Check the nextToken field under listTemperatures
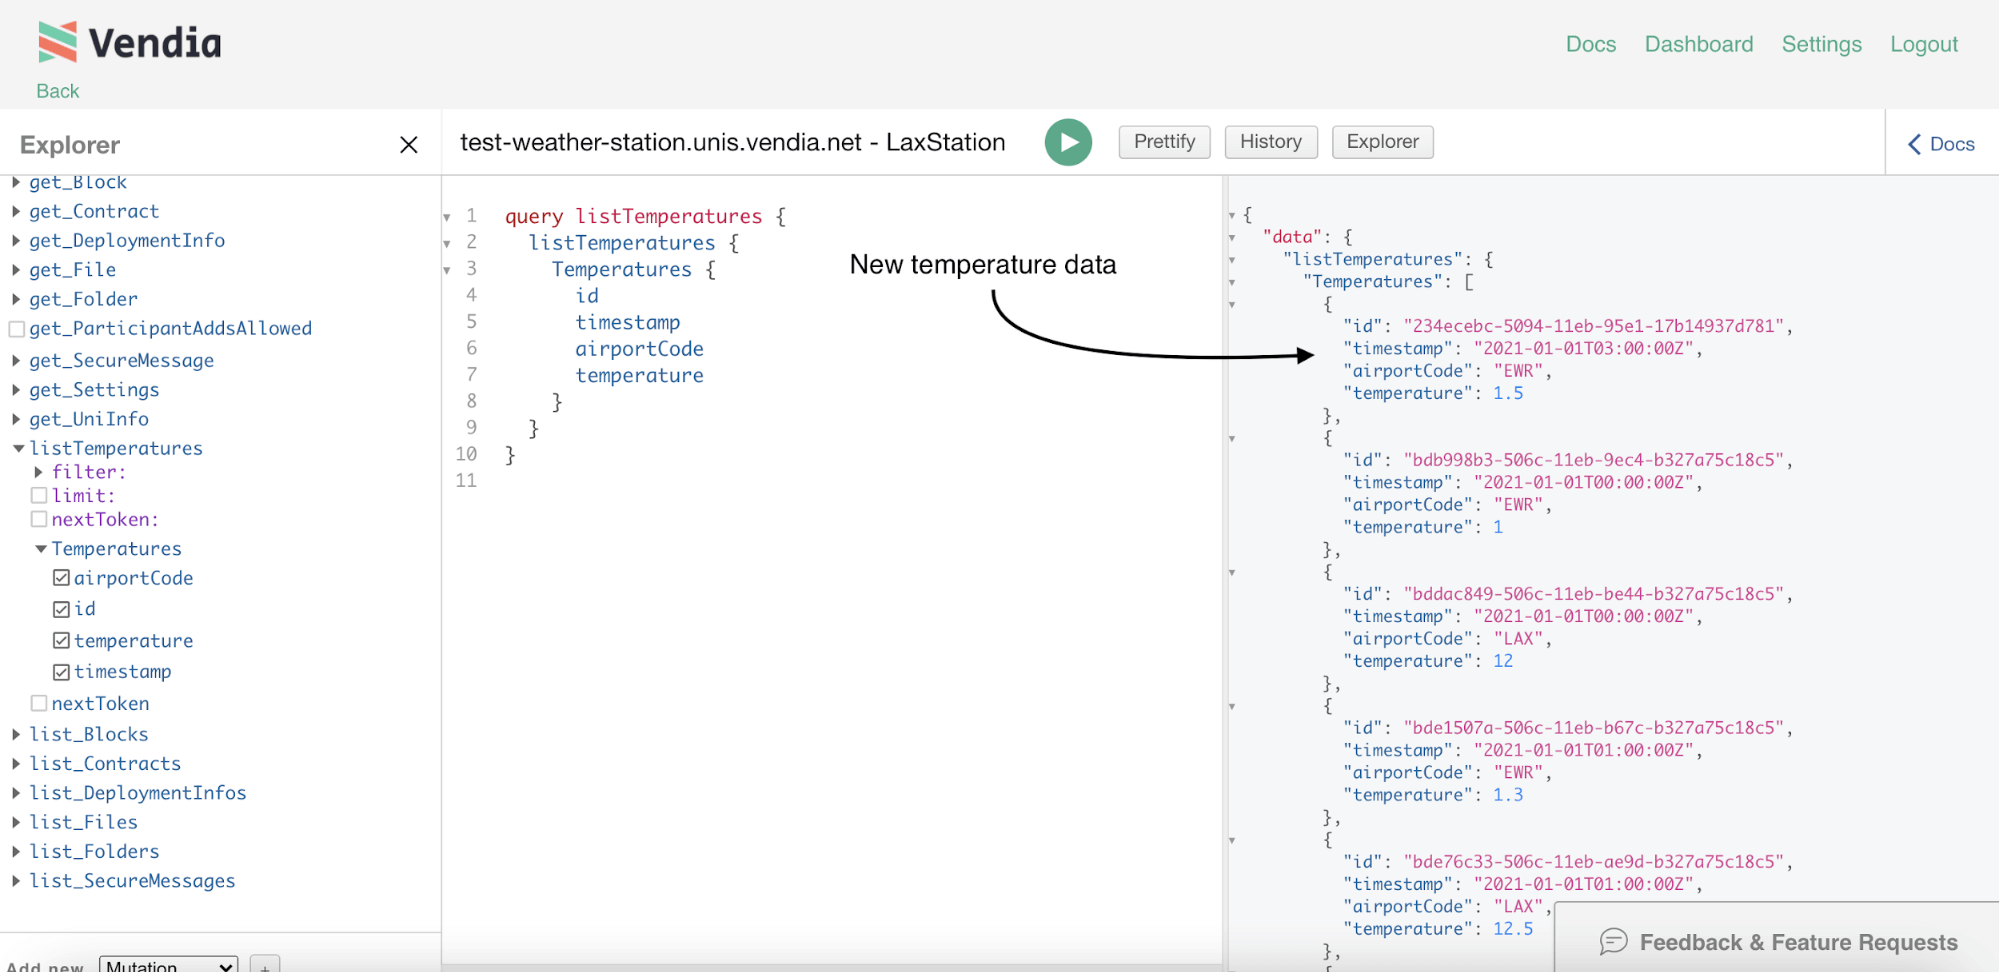 pyautogui.click(x=39, y=703)
